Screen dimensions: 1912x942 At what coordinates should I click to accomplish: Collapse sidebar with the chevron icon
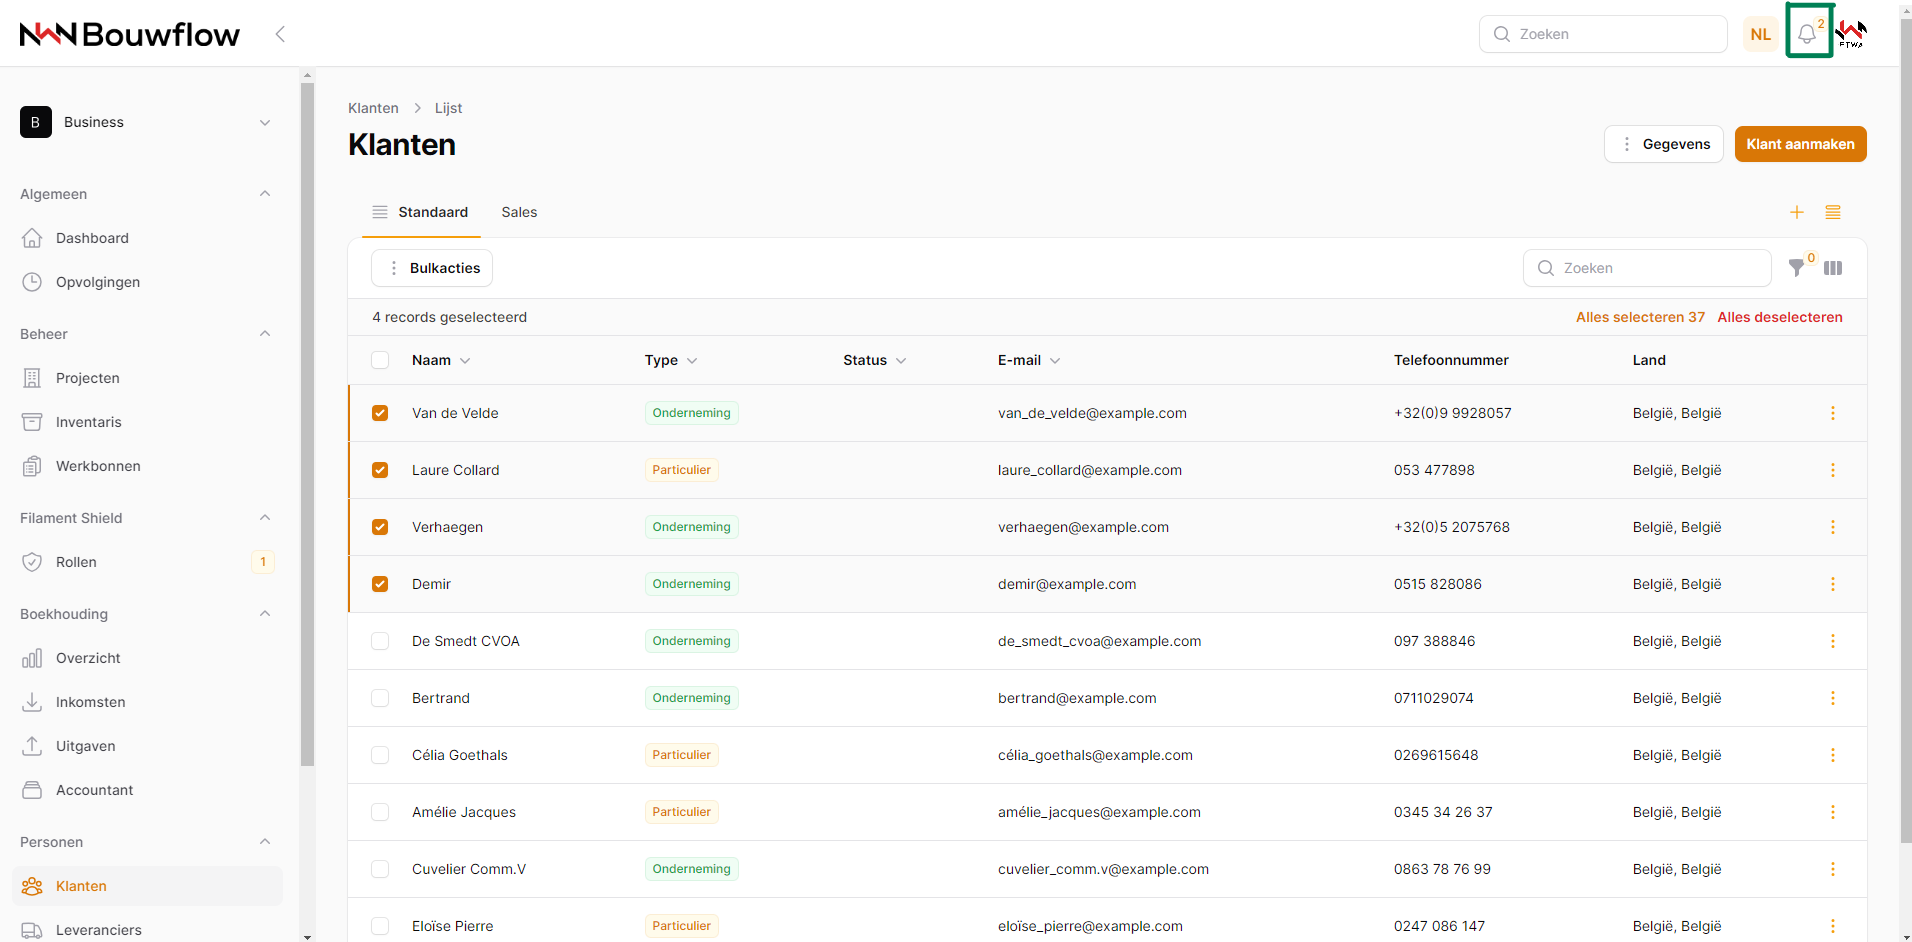[x=280, y=34]
